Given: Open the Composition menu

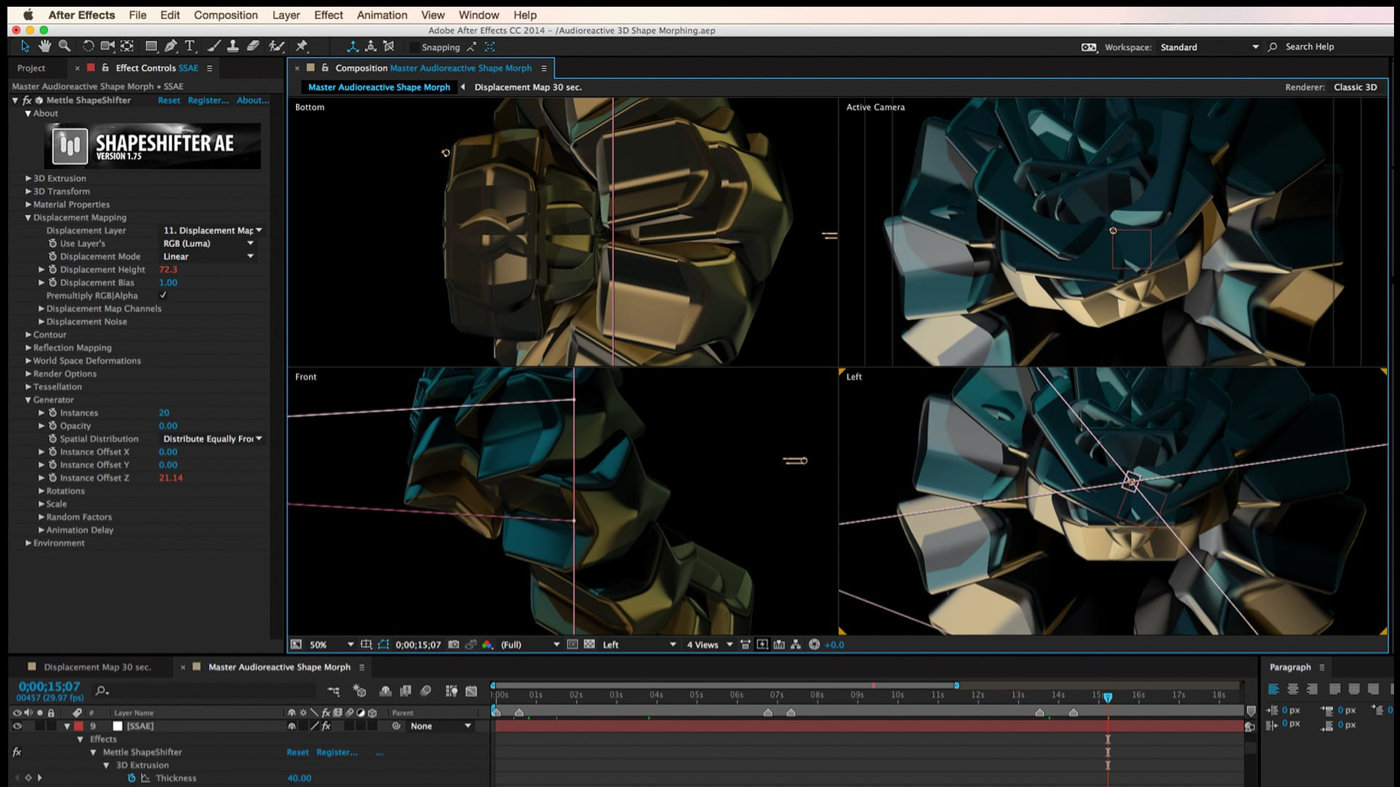Looking at the screenshot, I should (x=226, y=15).
